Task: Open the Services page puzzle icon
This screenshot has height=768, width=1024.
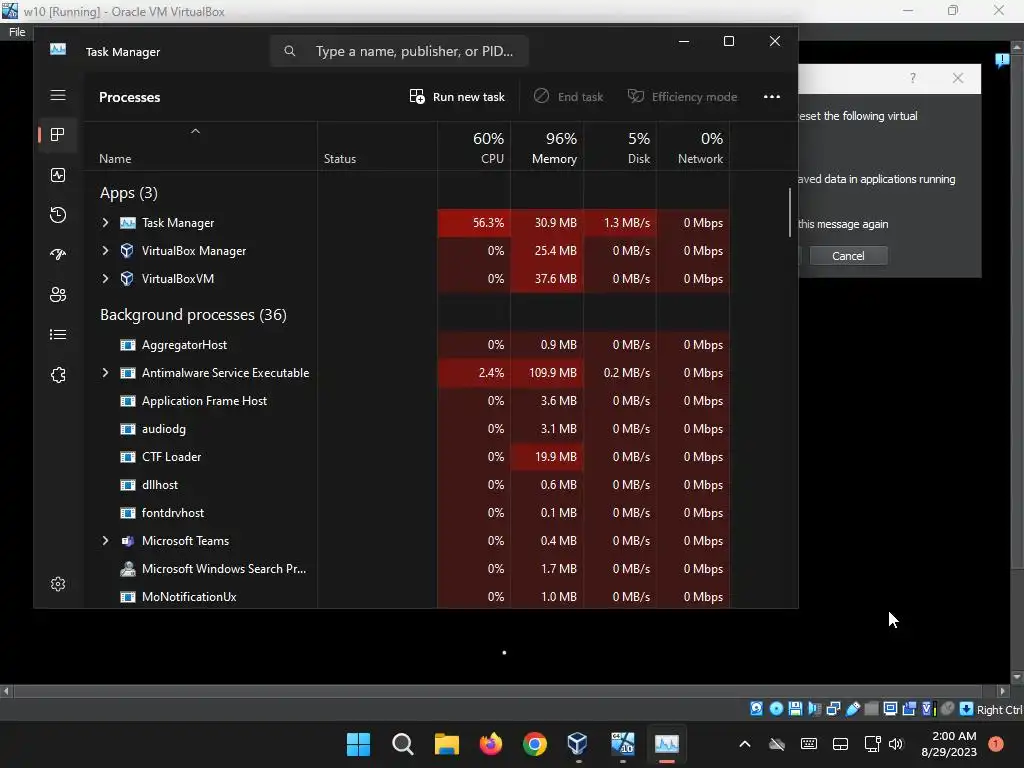Action: (x=58, y=375)
